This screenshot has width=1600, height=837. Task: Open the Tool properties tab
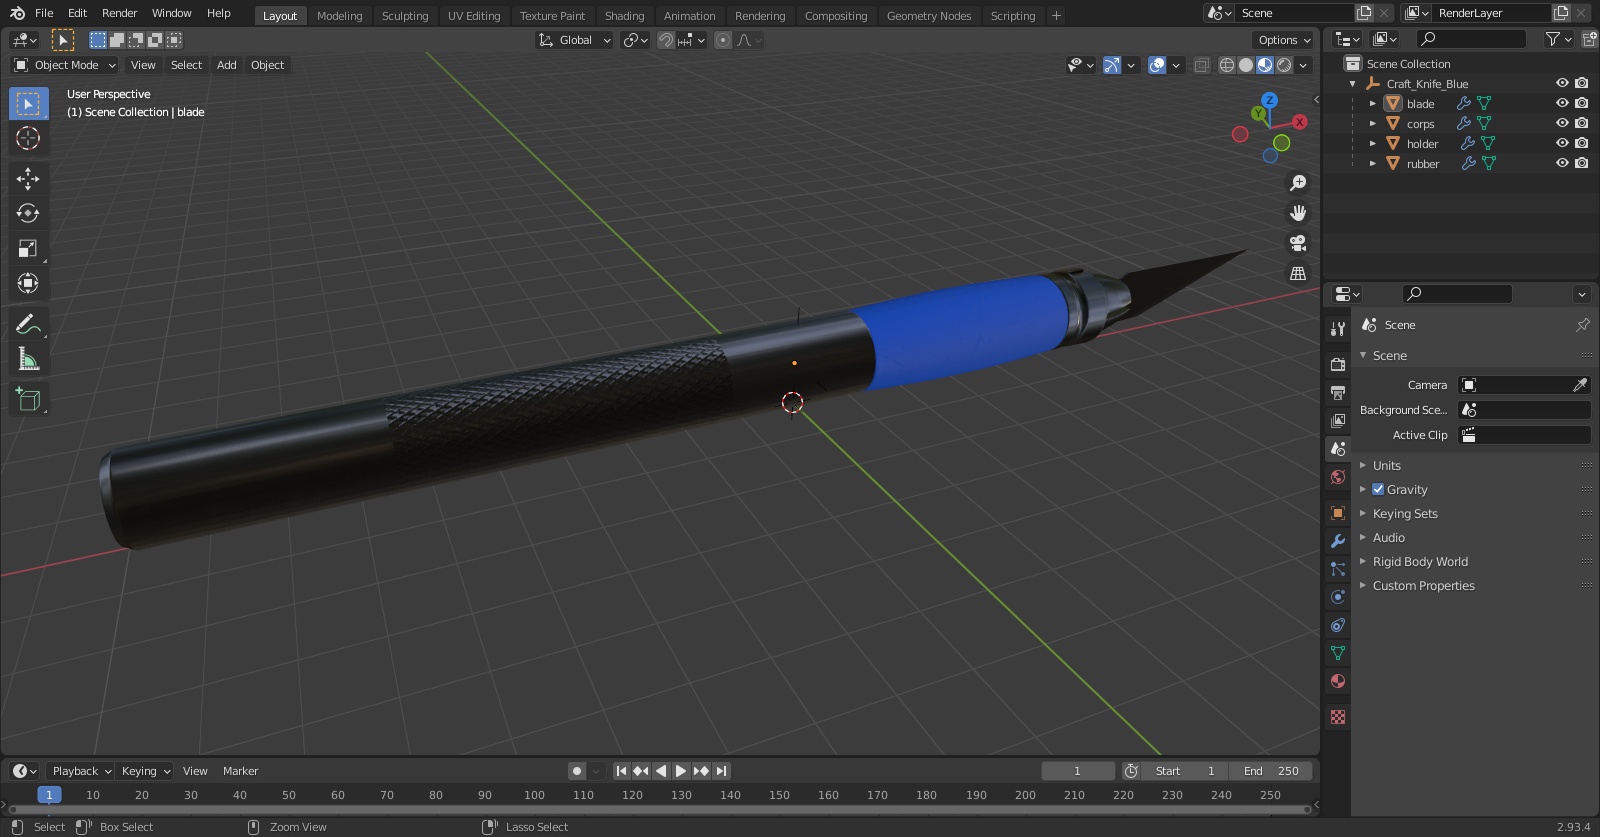(x=1338, y=329)
